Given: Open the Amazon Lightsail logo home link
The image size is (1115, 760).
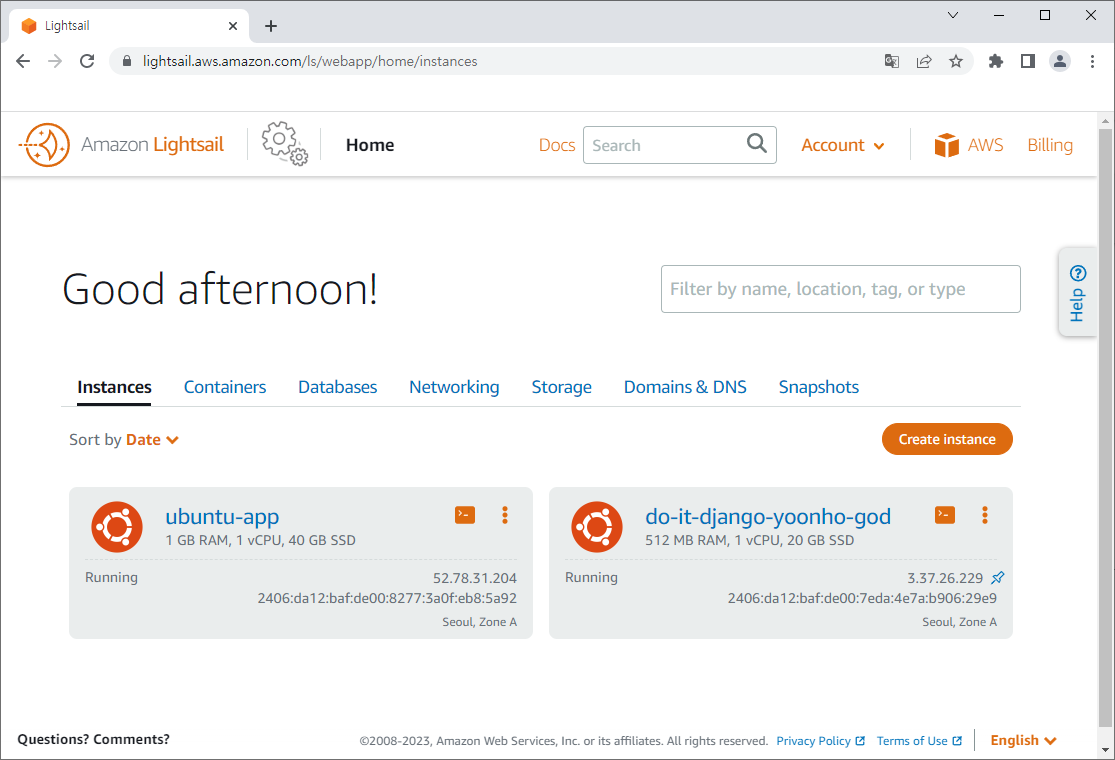Looking at the screenshot, I should click(121, 145).
